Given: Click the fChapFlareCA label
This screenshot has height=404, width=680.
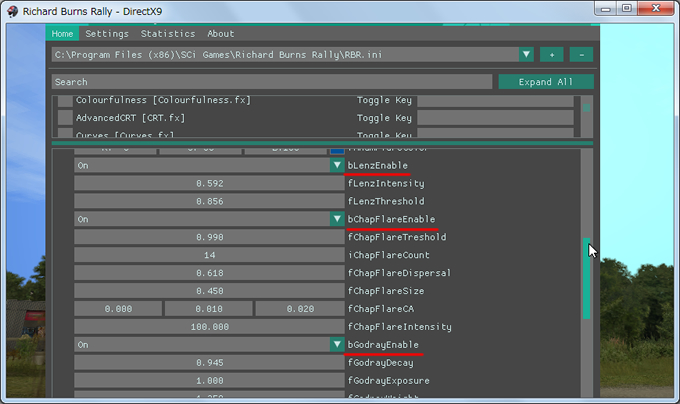Looking at the screenshot, I should point(381,309).
